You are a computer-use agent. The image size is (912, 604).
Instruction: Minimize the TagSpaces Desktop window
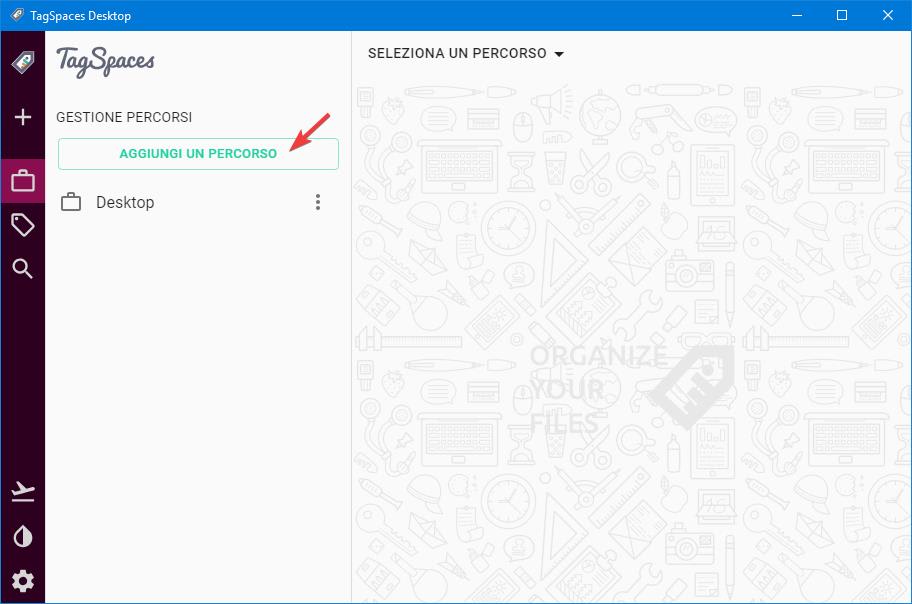[x=797, y=15]
